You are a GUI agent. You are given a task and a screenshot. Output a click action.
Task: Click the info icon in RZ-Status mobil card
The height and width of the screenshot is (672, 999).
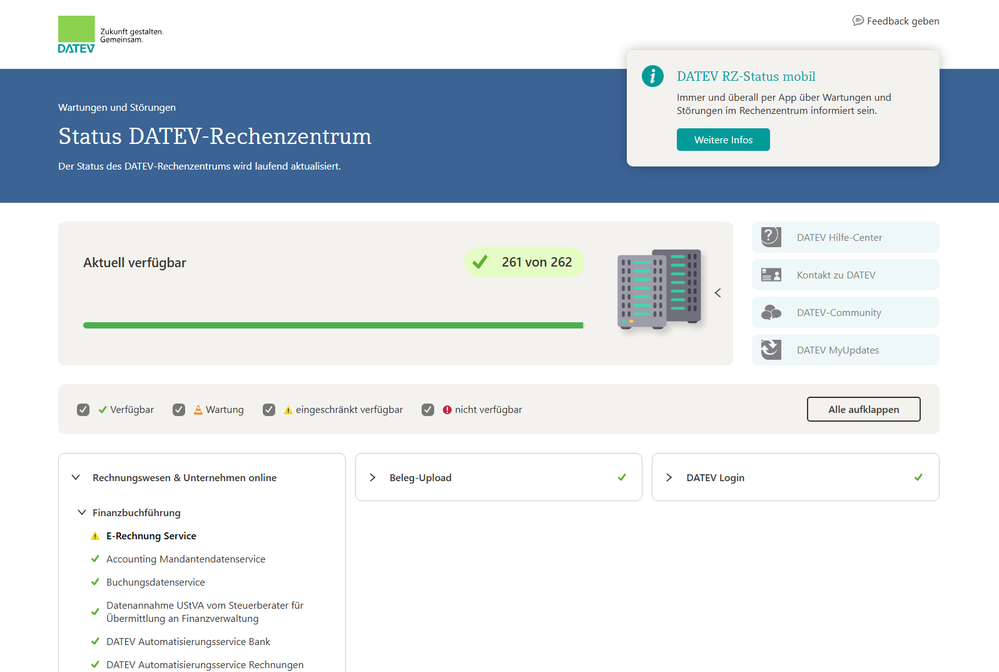652,76
